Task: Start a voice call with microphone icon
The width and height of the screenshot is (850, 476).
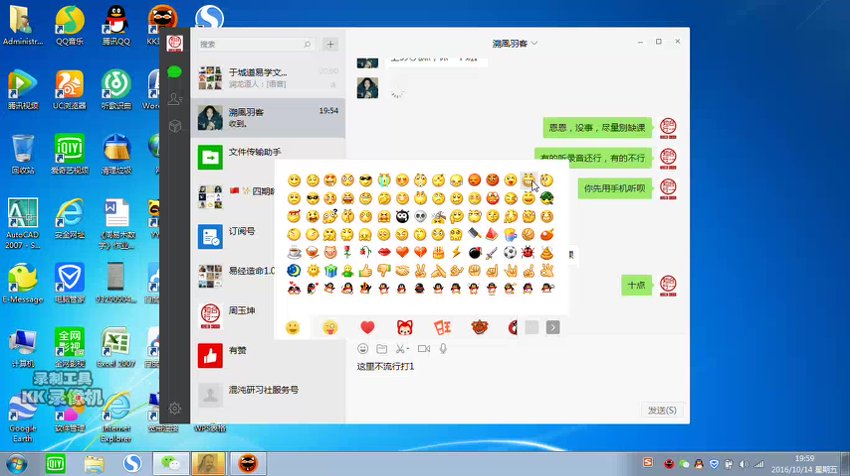Action: pos(443,349)
